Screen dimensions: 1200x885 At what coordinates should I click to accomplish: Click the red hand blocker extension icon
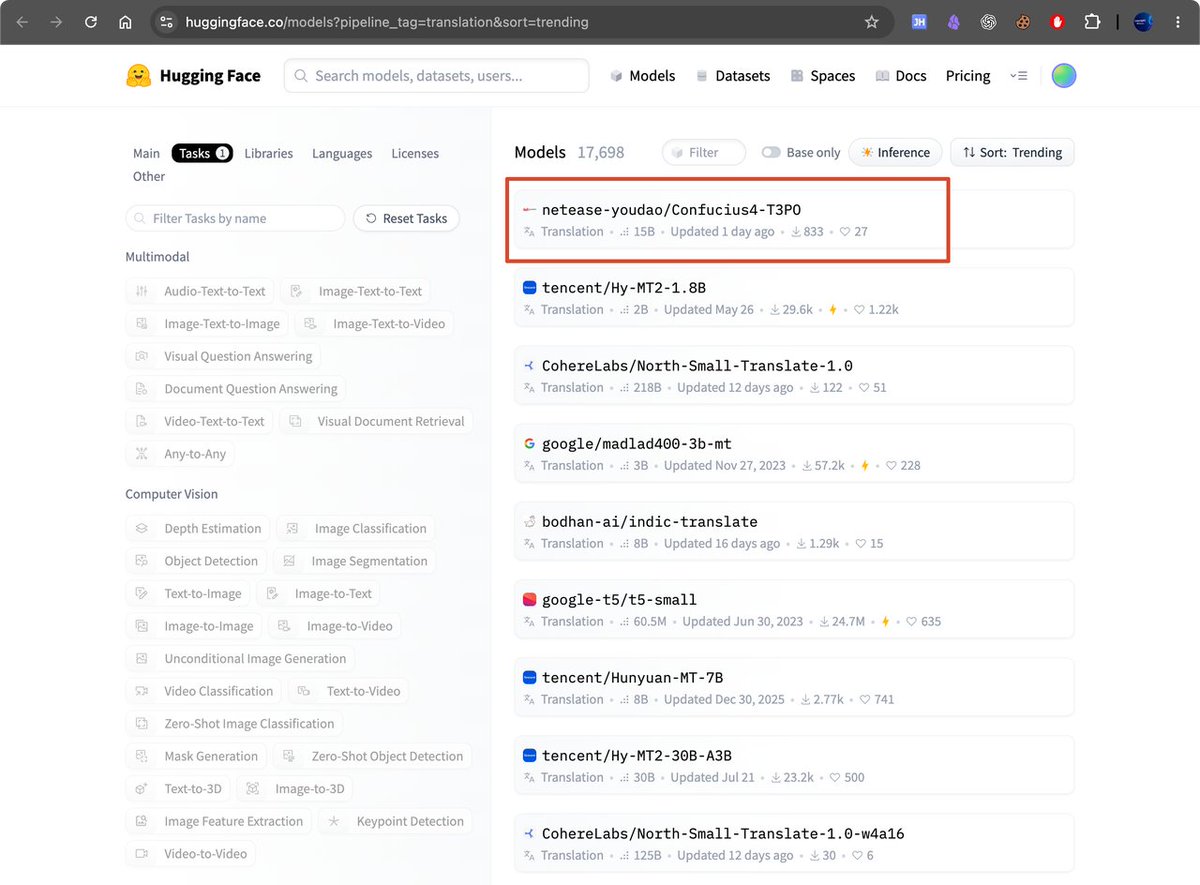tap(1058, 22)
